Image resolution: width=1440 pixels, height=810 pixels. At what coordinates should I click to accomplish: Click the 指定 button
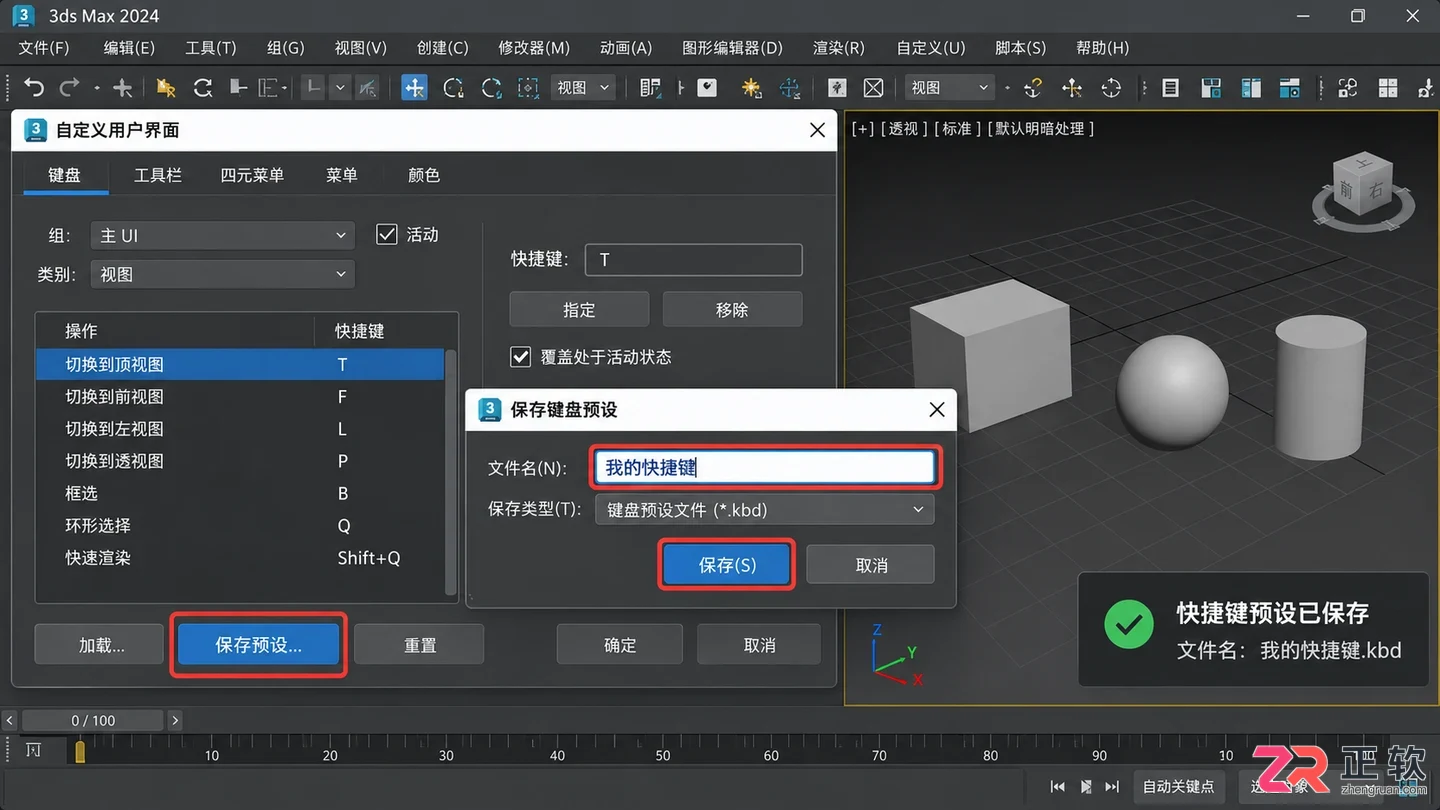[579, 310]
